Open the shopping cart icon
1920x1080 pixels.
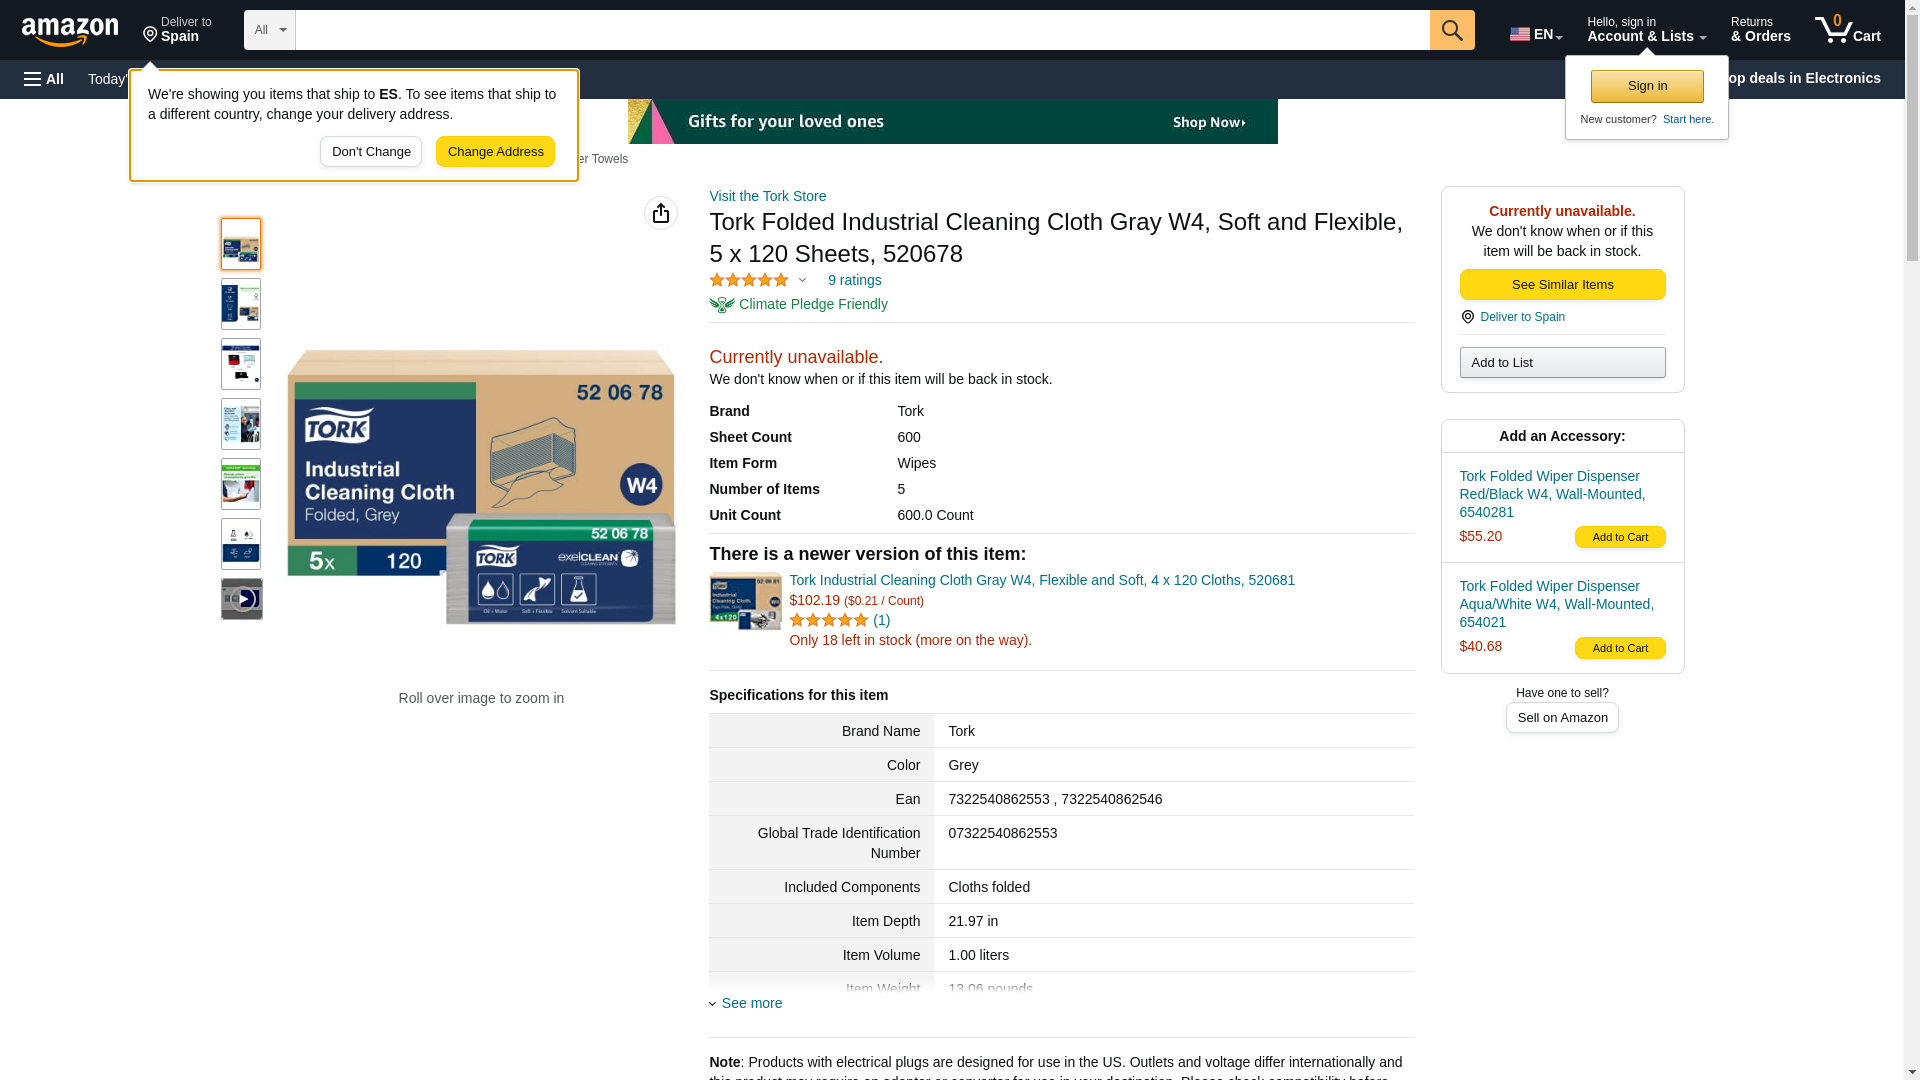[x=1847, y=30]
